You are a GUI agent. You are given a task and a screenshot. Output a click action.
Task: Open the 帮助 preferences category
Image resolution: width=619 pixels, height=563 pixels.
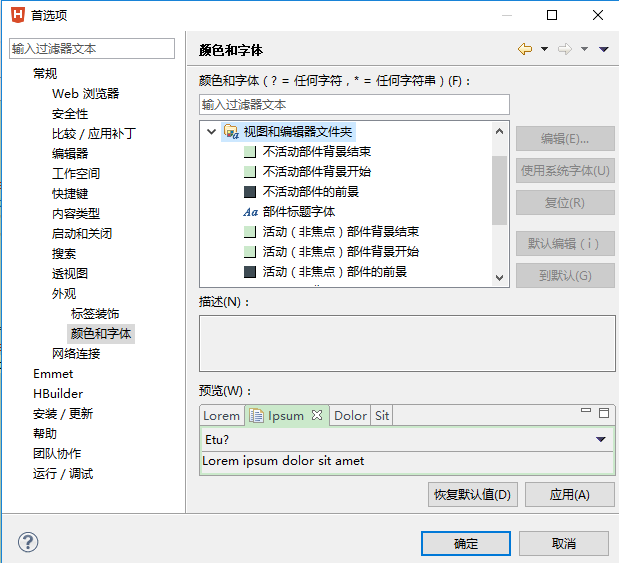[45, 434]
